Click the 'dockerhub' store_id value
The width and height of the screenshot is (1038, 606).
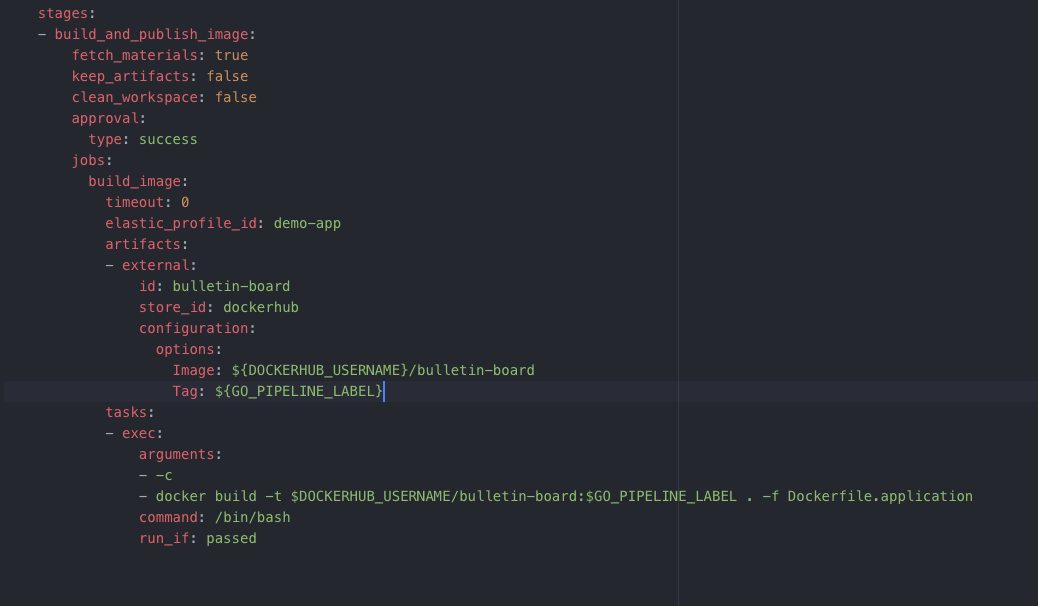click(260, 307)
